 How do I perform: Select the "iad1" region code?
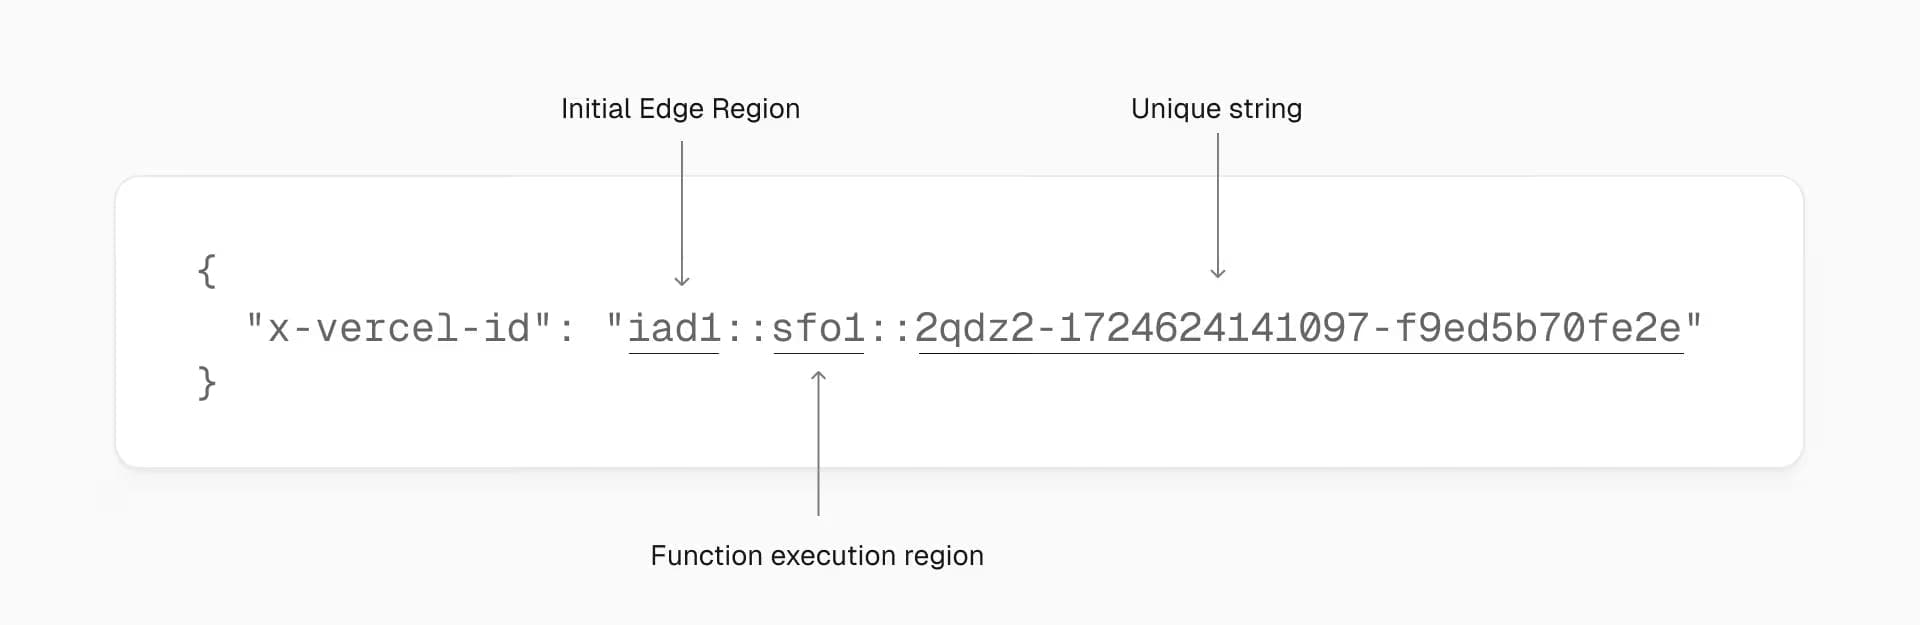tap(674, 328)
